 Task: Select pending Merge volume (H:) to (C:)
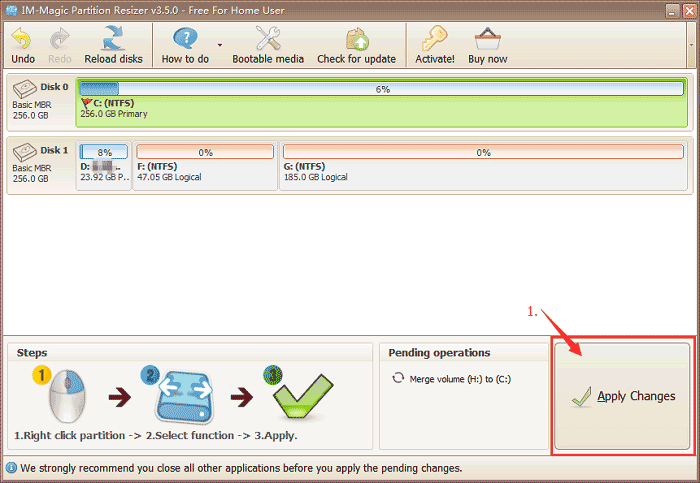pyautogui.click(x=460, y=379)
